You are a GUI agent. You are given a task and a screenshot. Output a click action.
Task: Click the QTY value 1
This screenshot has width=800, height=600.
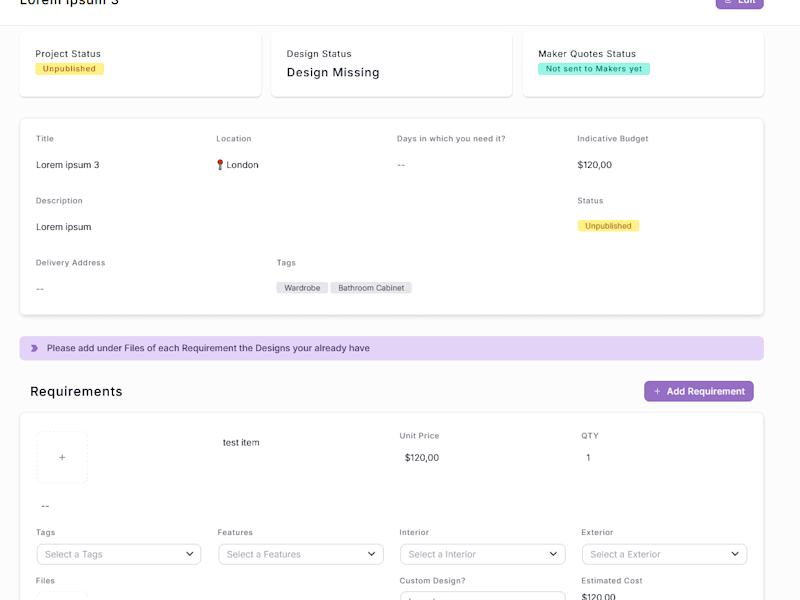tap(588, 458)
